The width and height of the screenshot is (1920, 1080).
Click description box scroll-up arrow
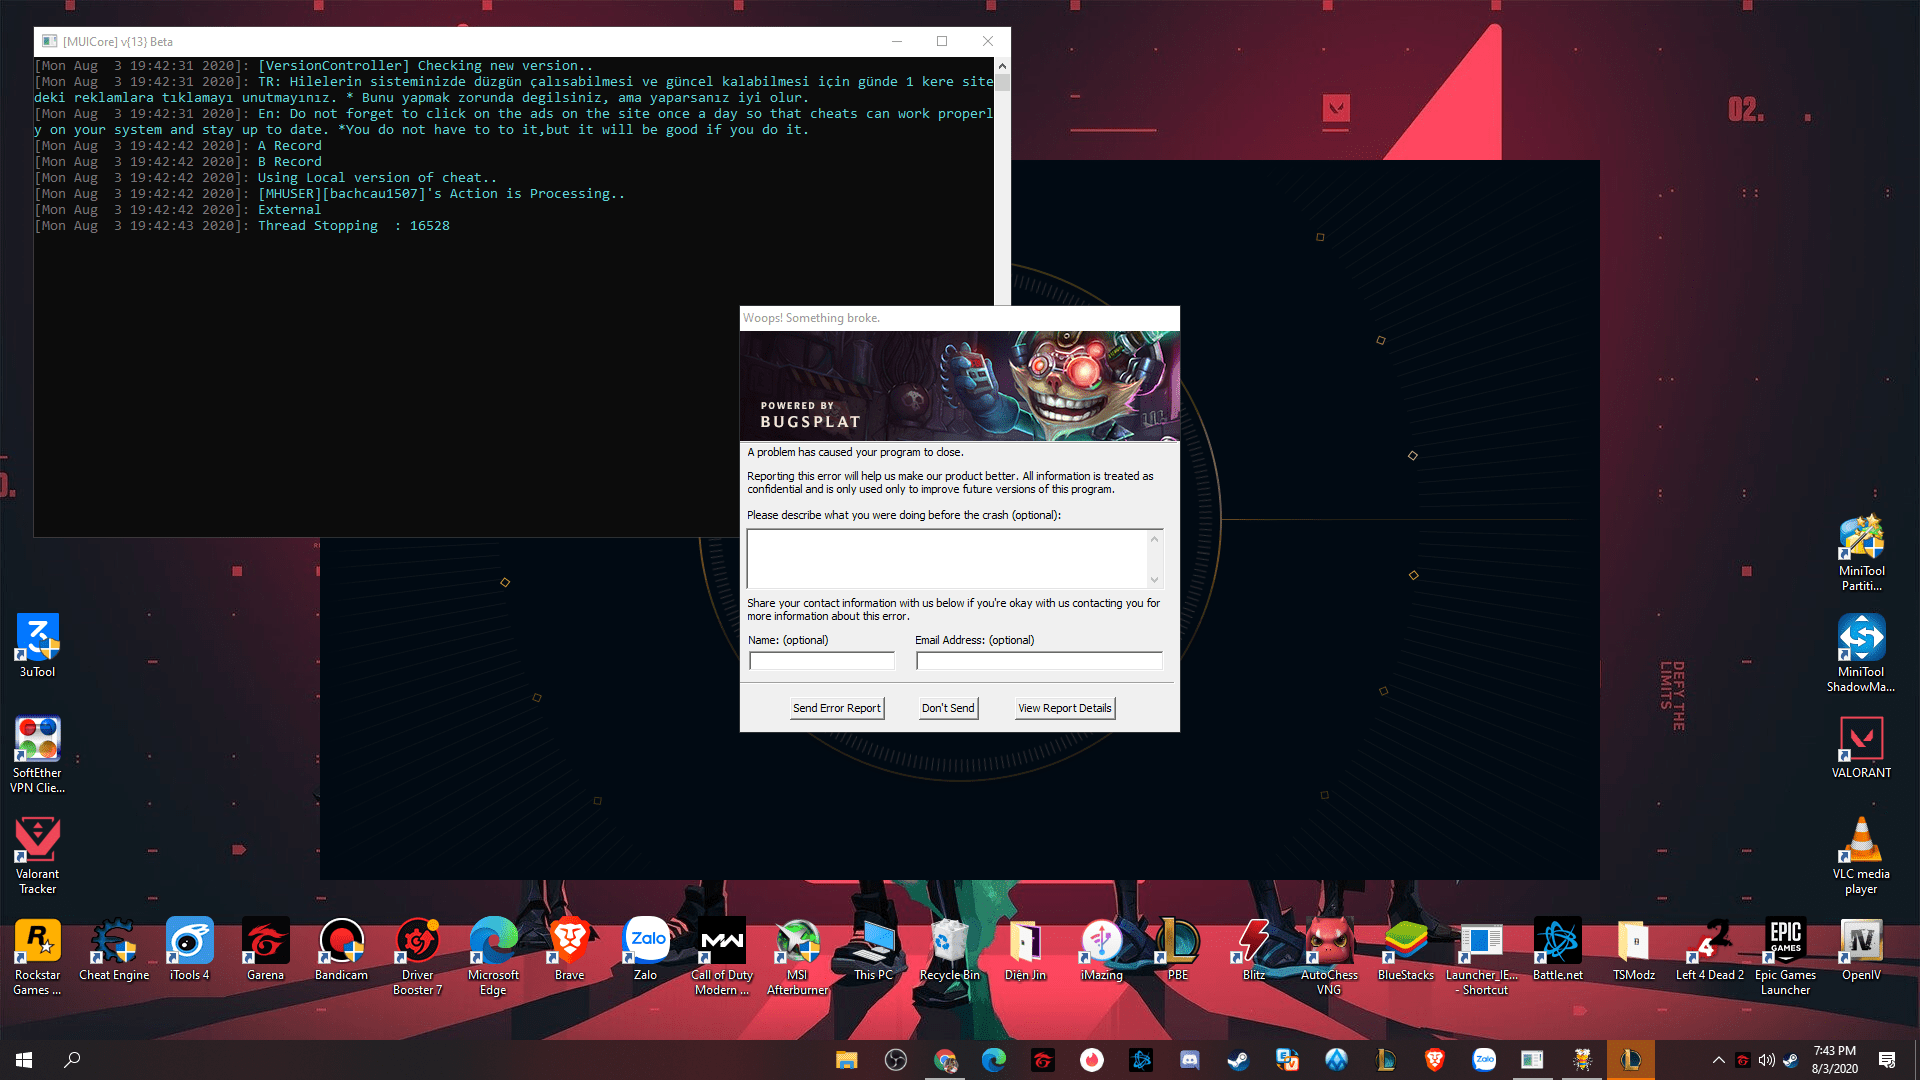(x=1154, y=539)
